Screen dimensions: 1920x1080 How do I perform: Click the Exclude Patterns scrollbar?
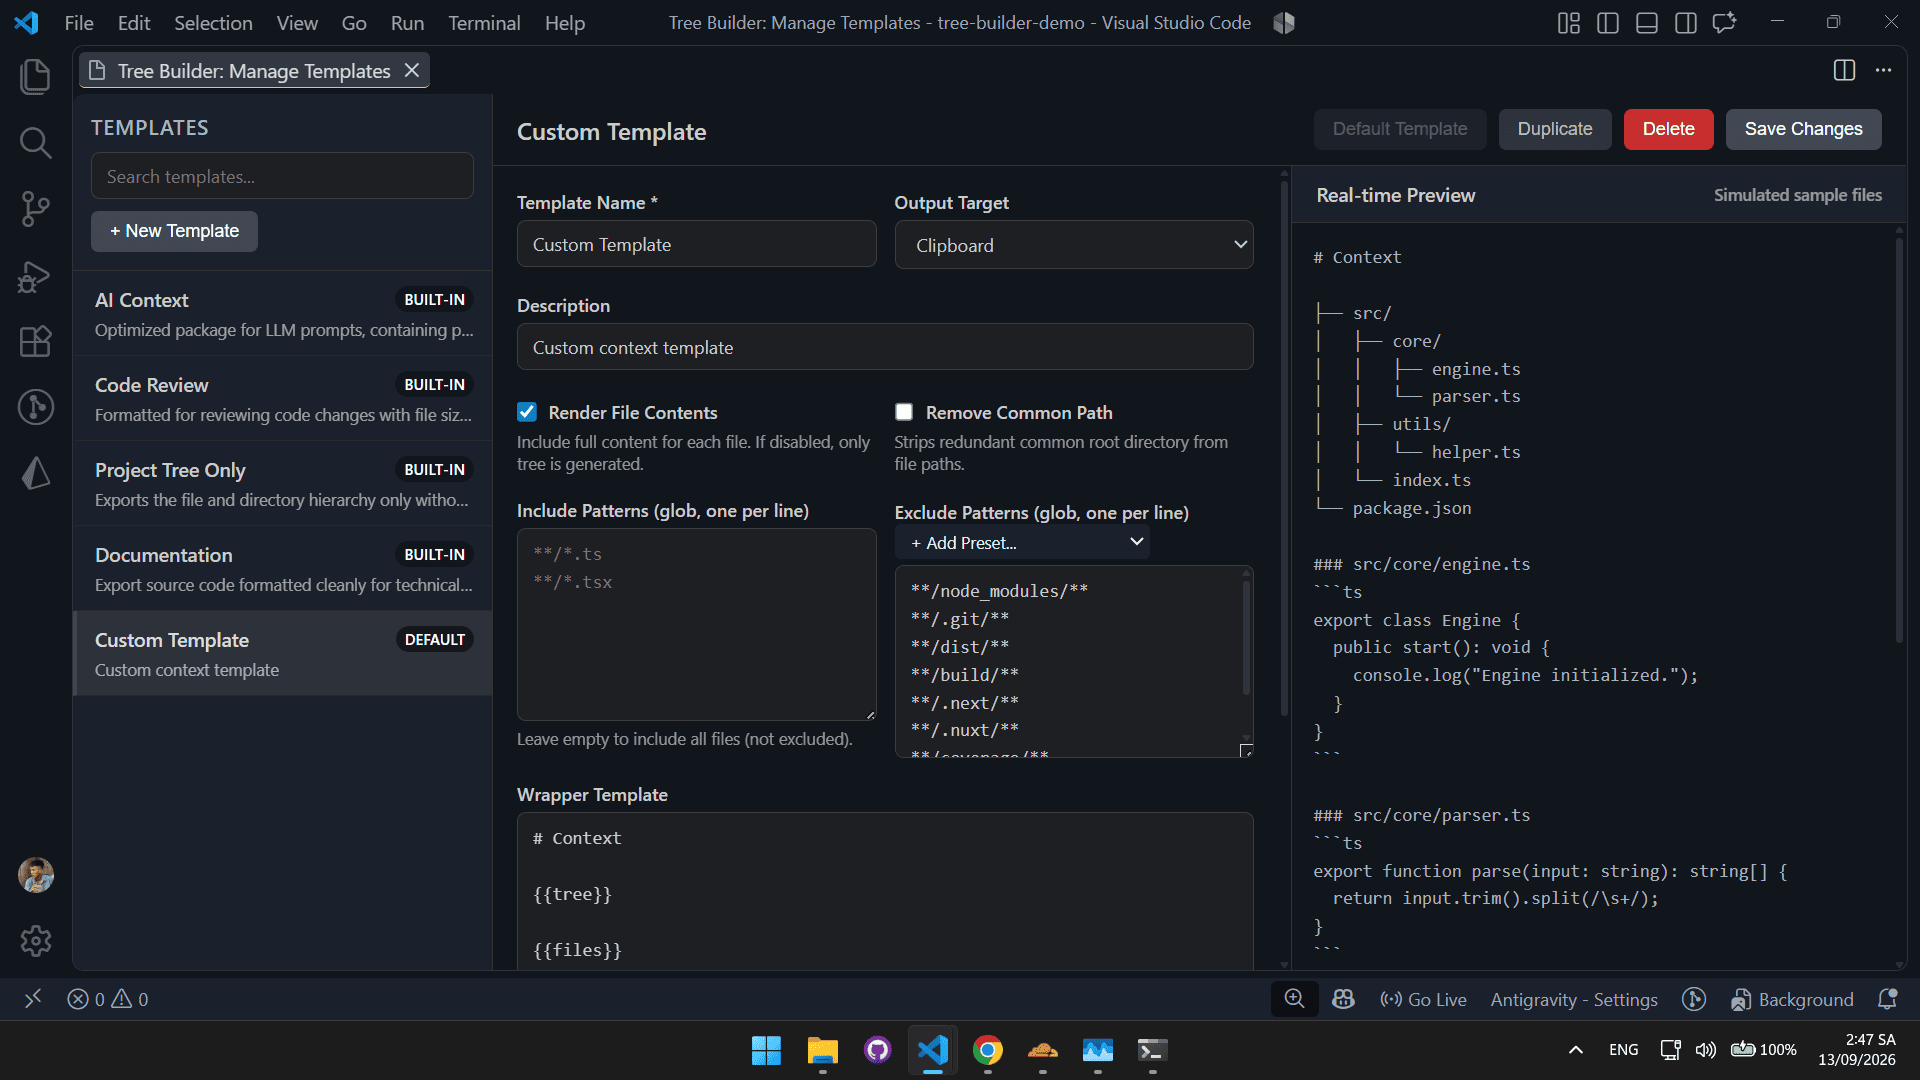point(1246,636)
